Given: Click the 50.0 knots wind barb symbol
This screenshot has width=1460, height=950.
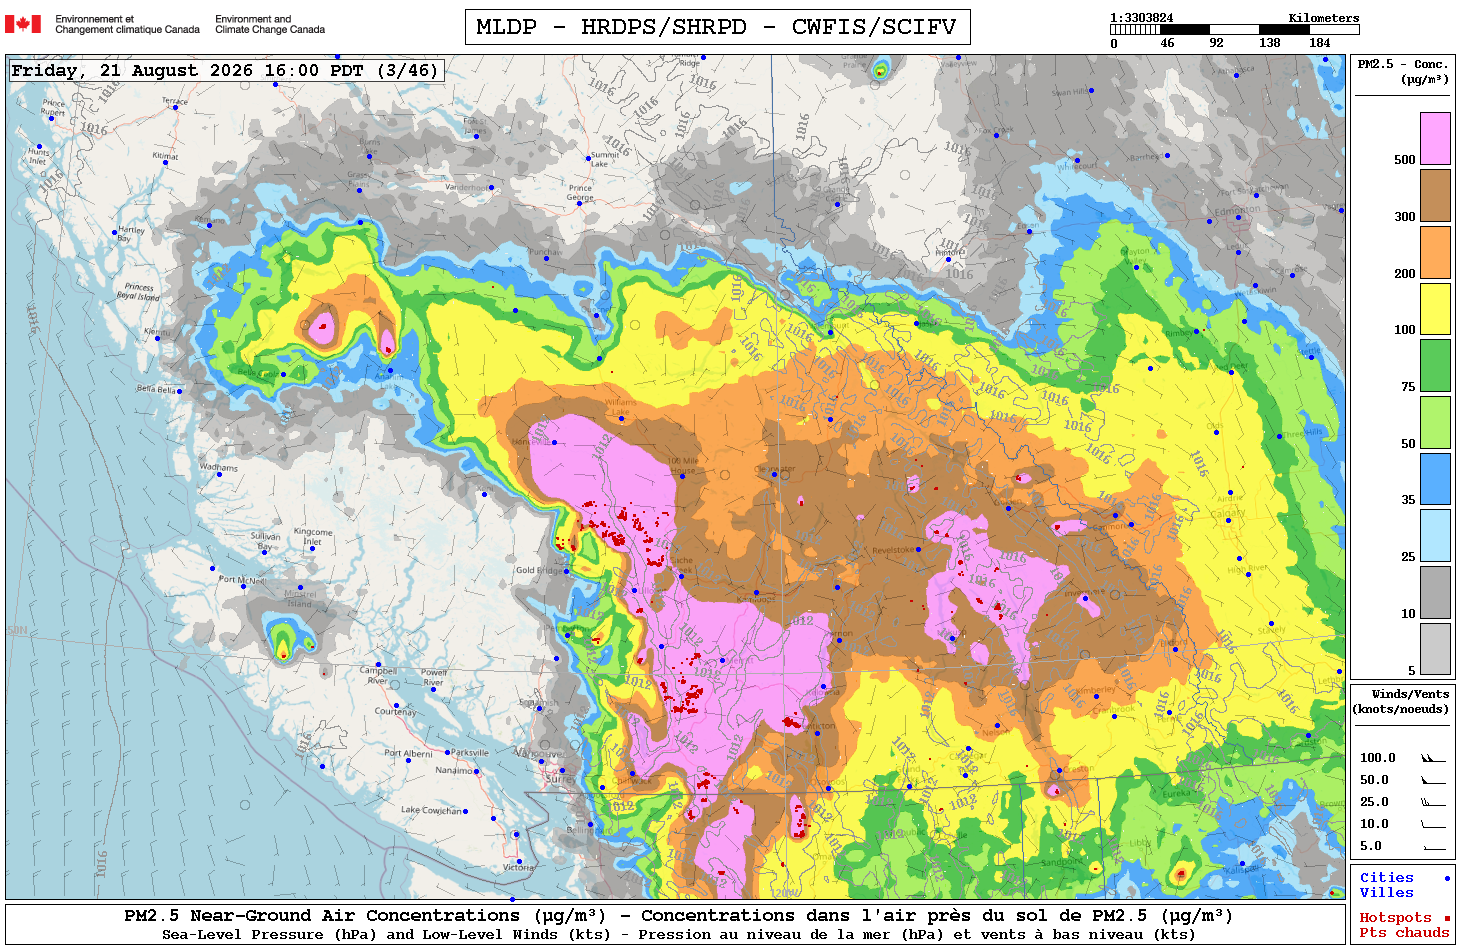Looking at the screenshot, I should [1433, 780].
